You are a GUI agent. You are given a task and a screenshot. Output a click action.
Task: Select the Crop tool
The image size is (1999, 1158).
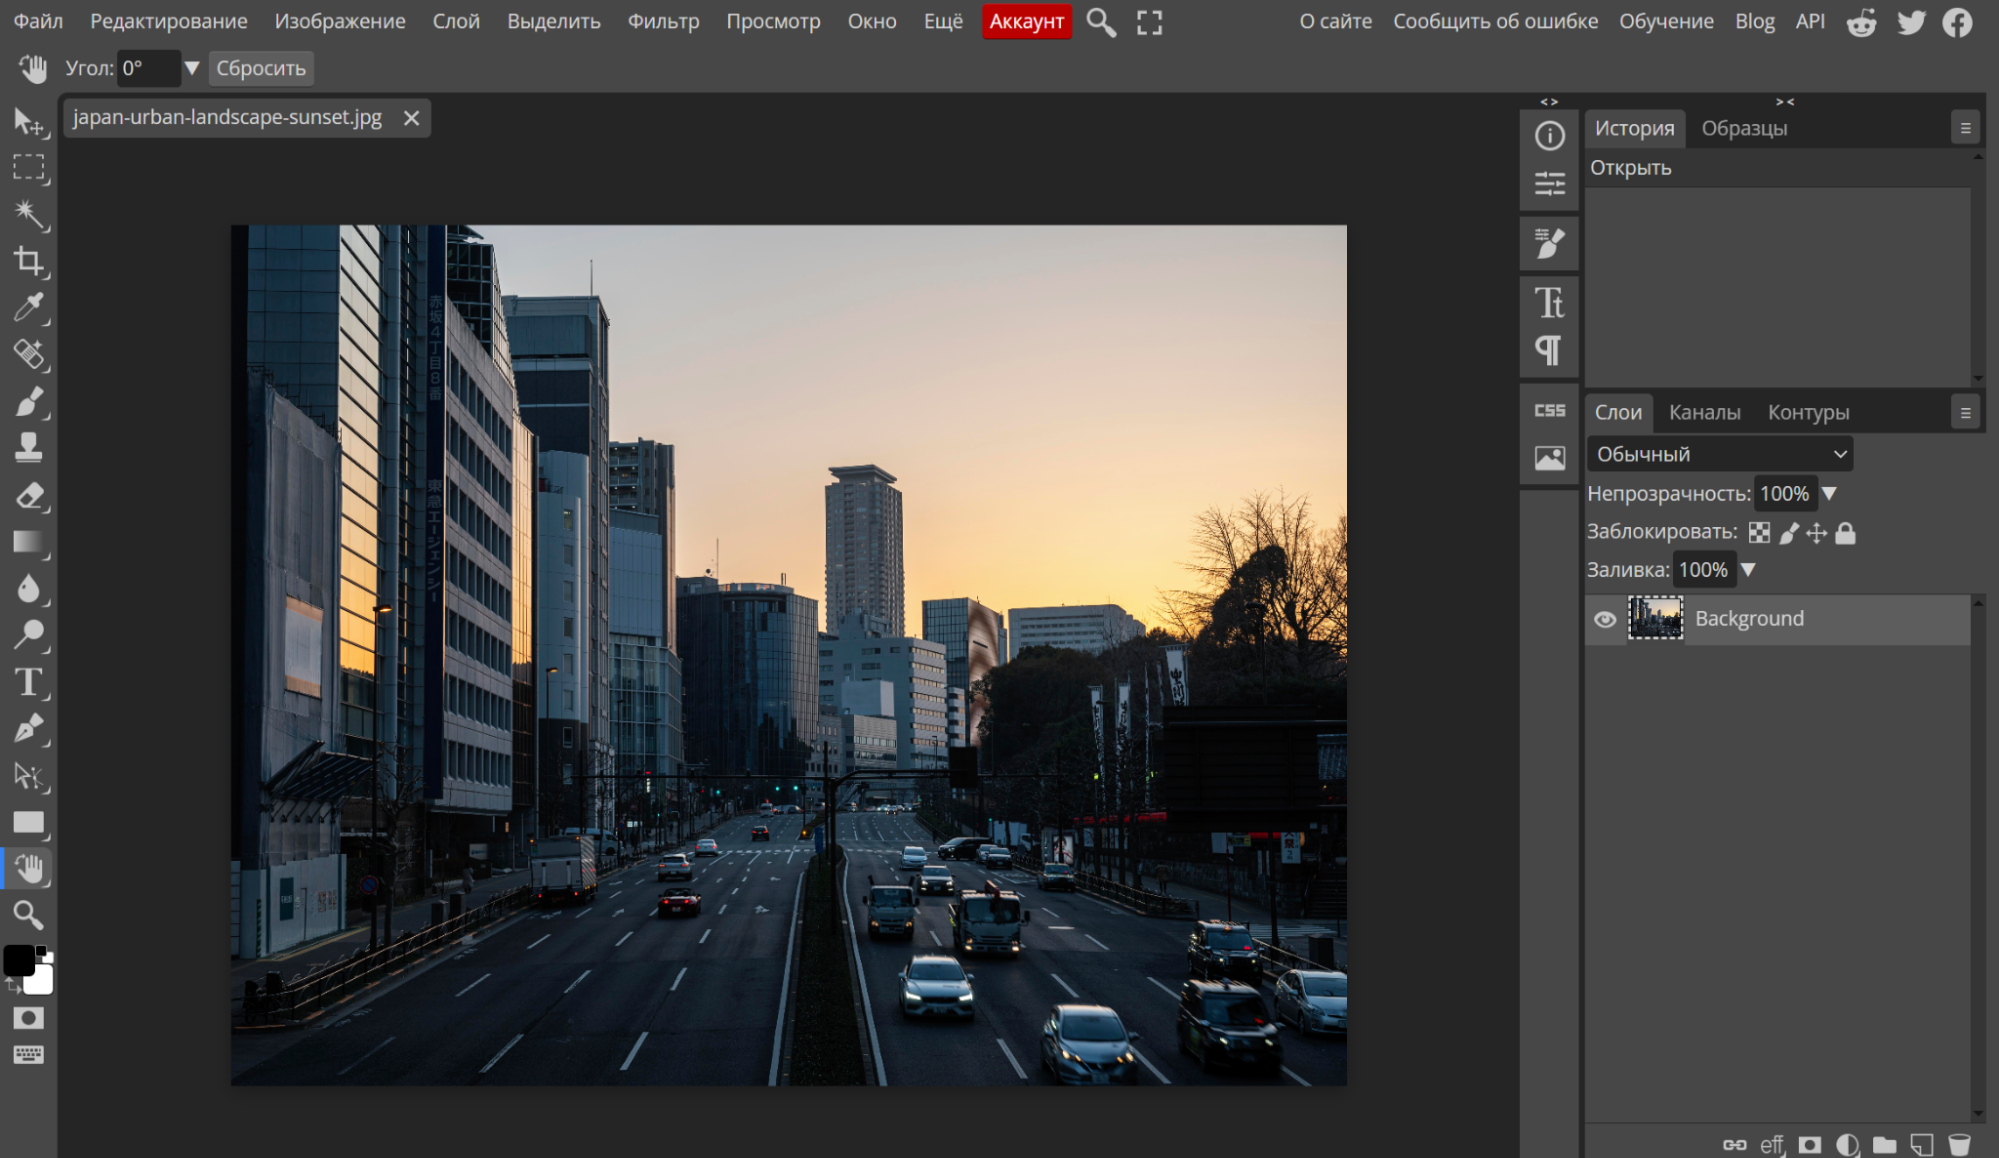pos(28,261)
